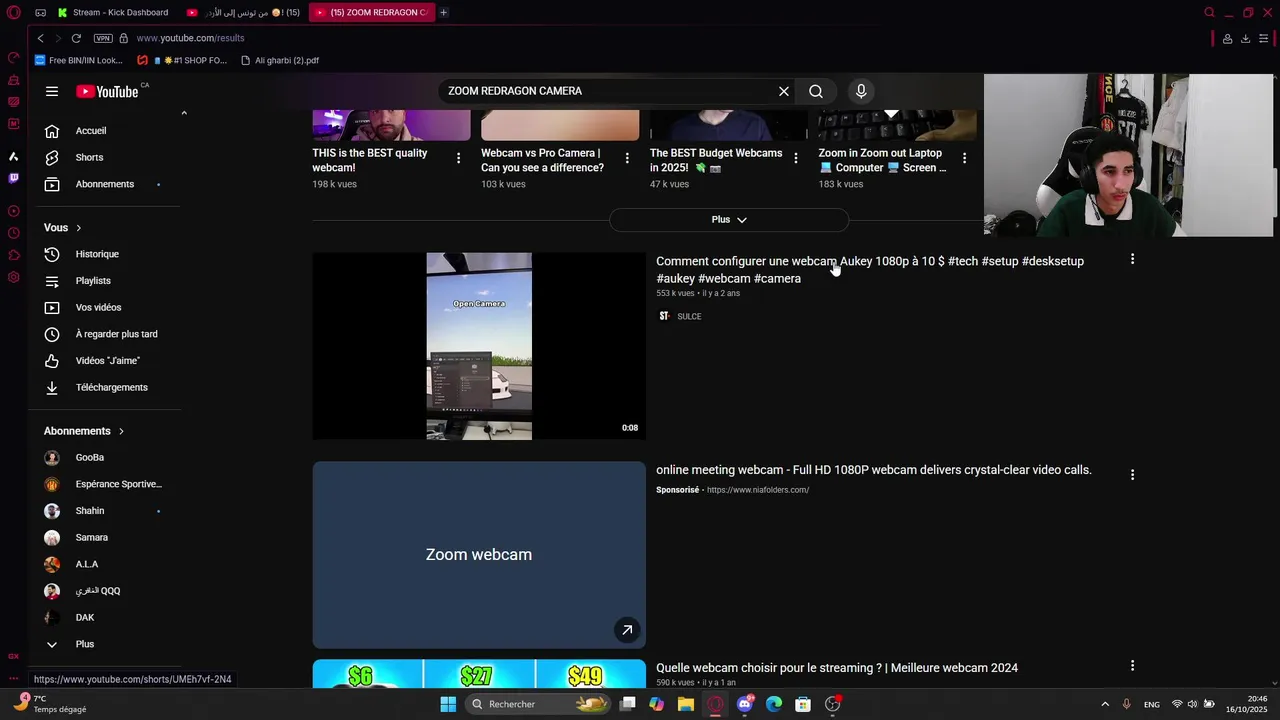The image size is (1280, 720).
Task: Open Quelle webcam choisir pour le streaming title
Action: [837, 668]
